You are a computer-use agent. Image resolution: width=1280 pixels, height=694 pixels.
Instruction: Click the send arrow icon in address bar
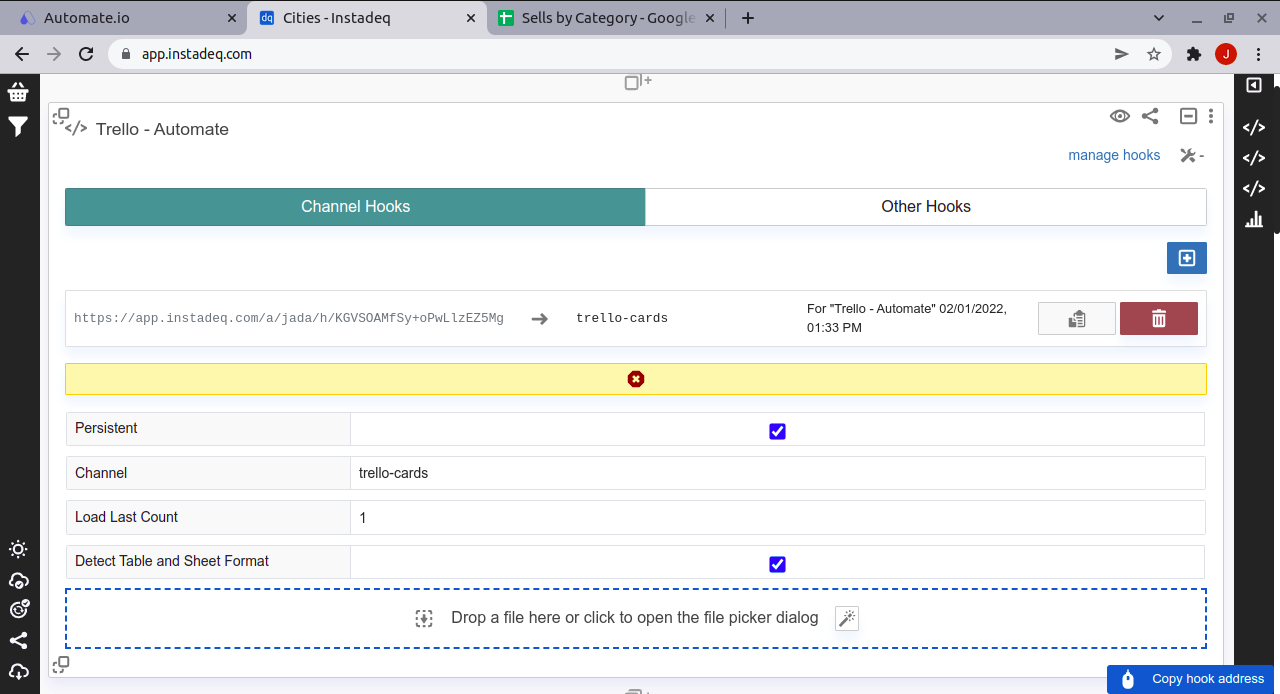point(1122,54)
